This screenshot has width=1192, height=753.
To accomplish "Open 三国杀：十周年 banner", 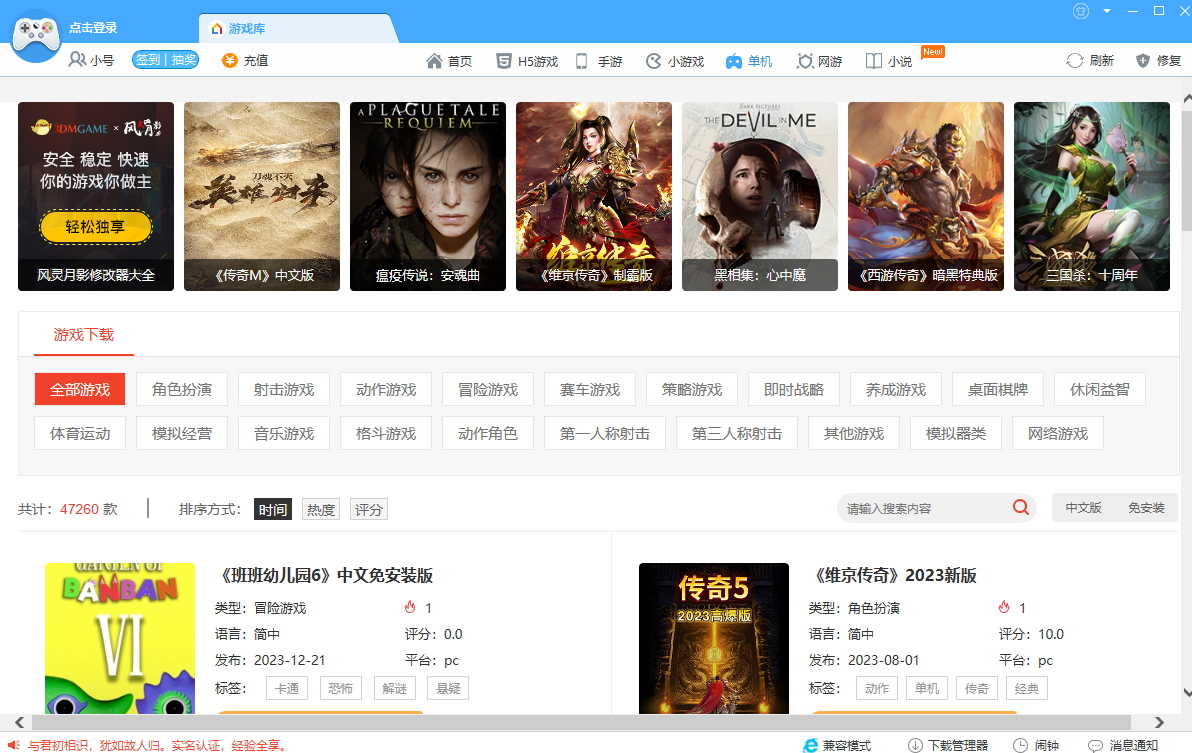I will coord(1092,196).
